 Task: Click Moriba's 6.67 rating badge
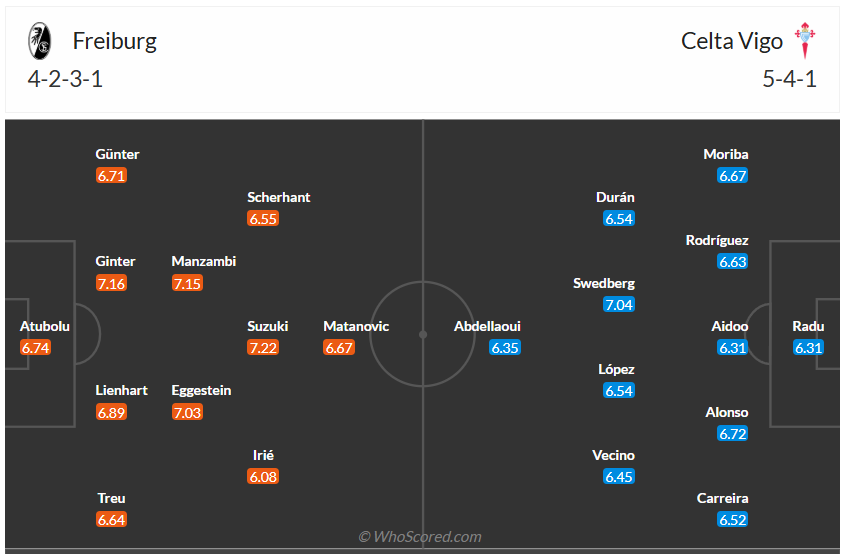tap(733, 176)
